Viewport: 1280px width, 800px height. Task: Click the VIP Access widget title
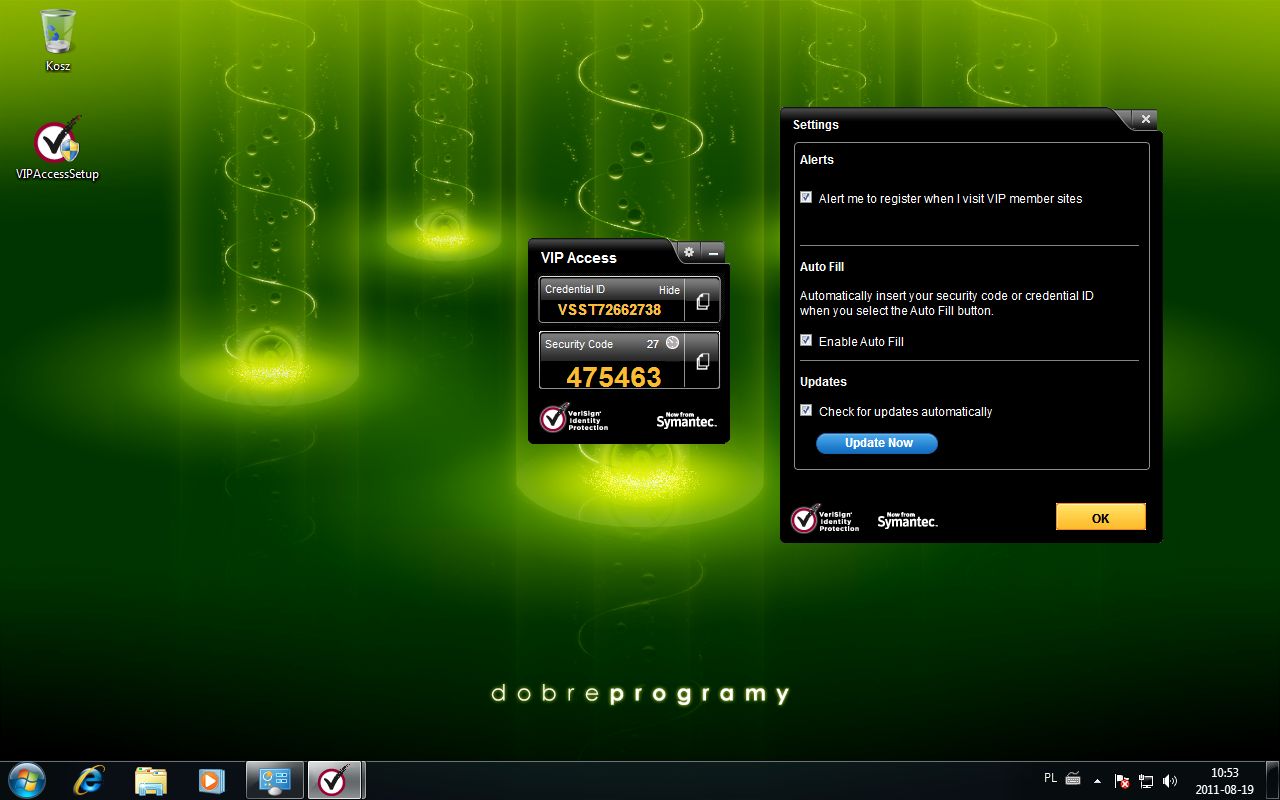578,258
